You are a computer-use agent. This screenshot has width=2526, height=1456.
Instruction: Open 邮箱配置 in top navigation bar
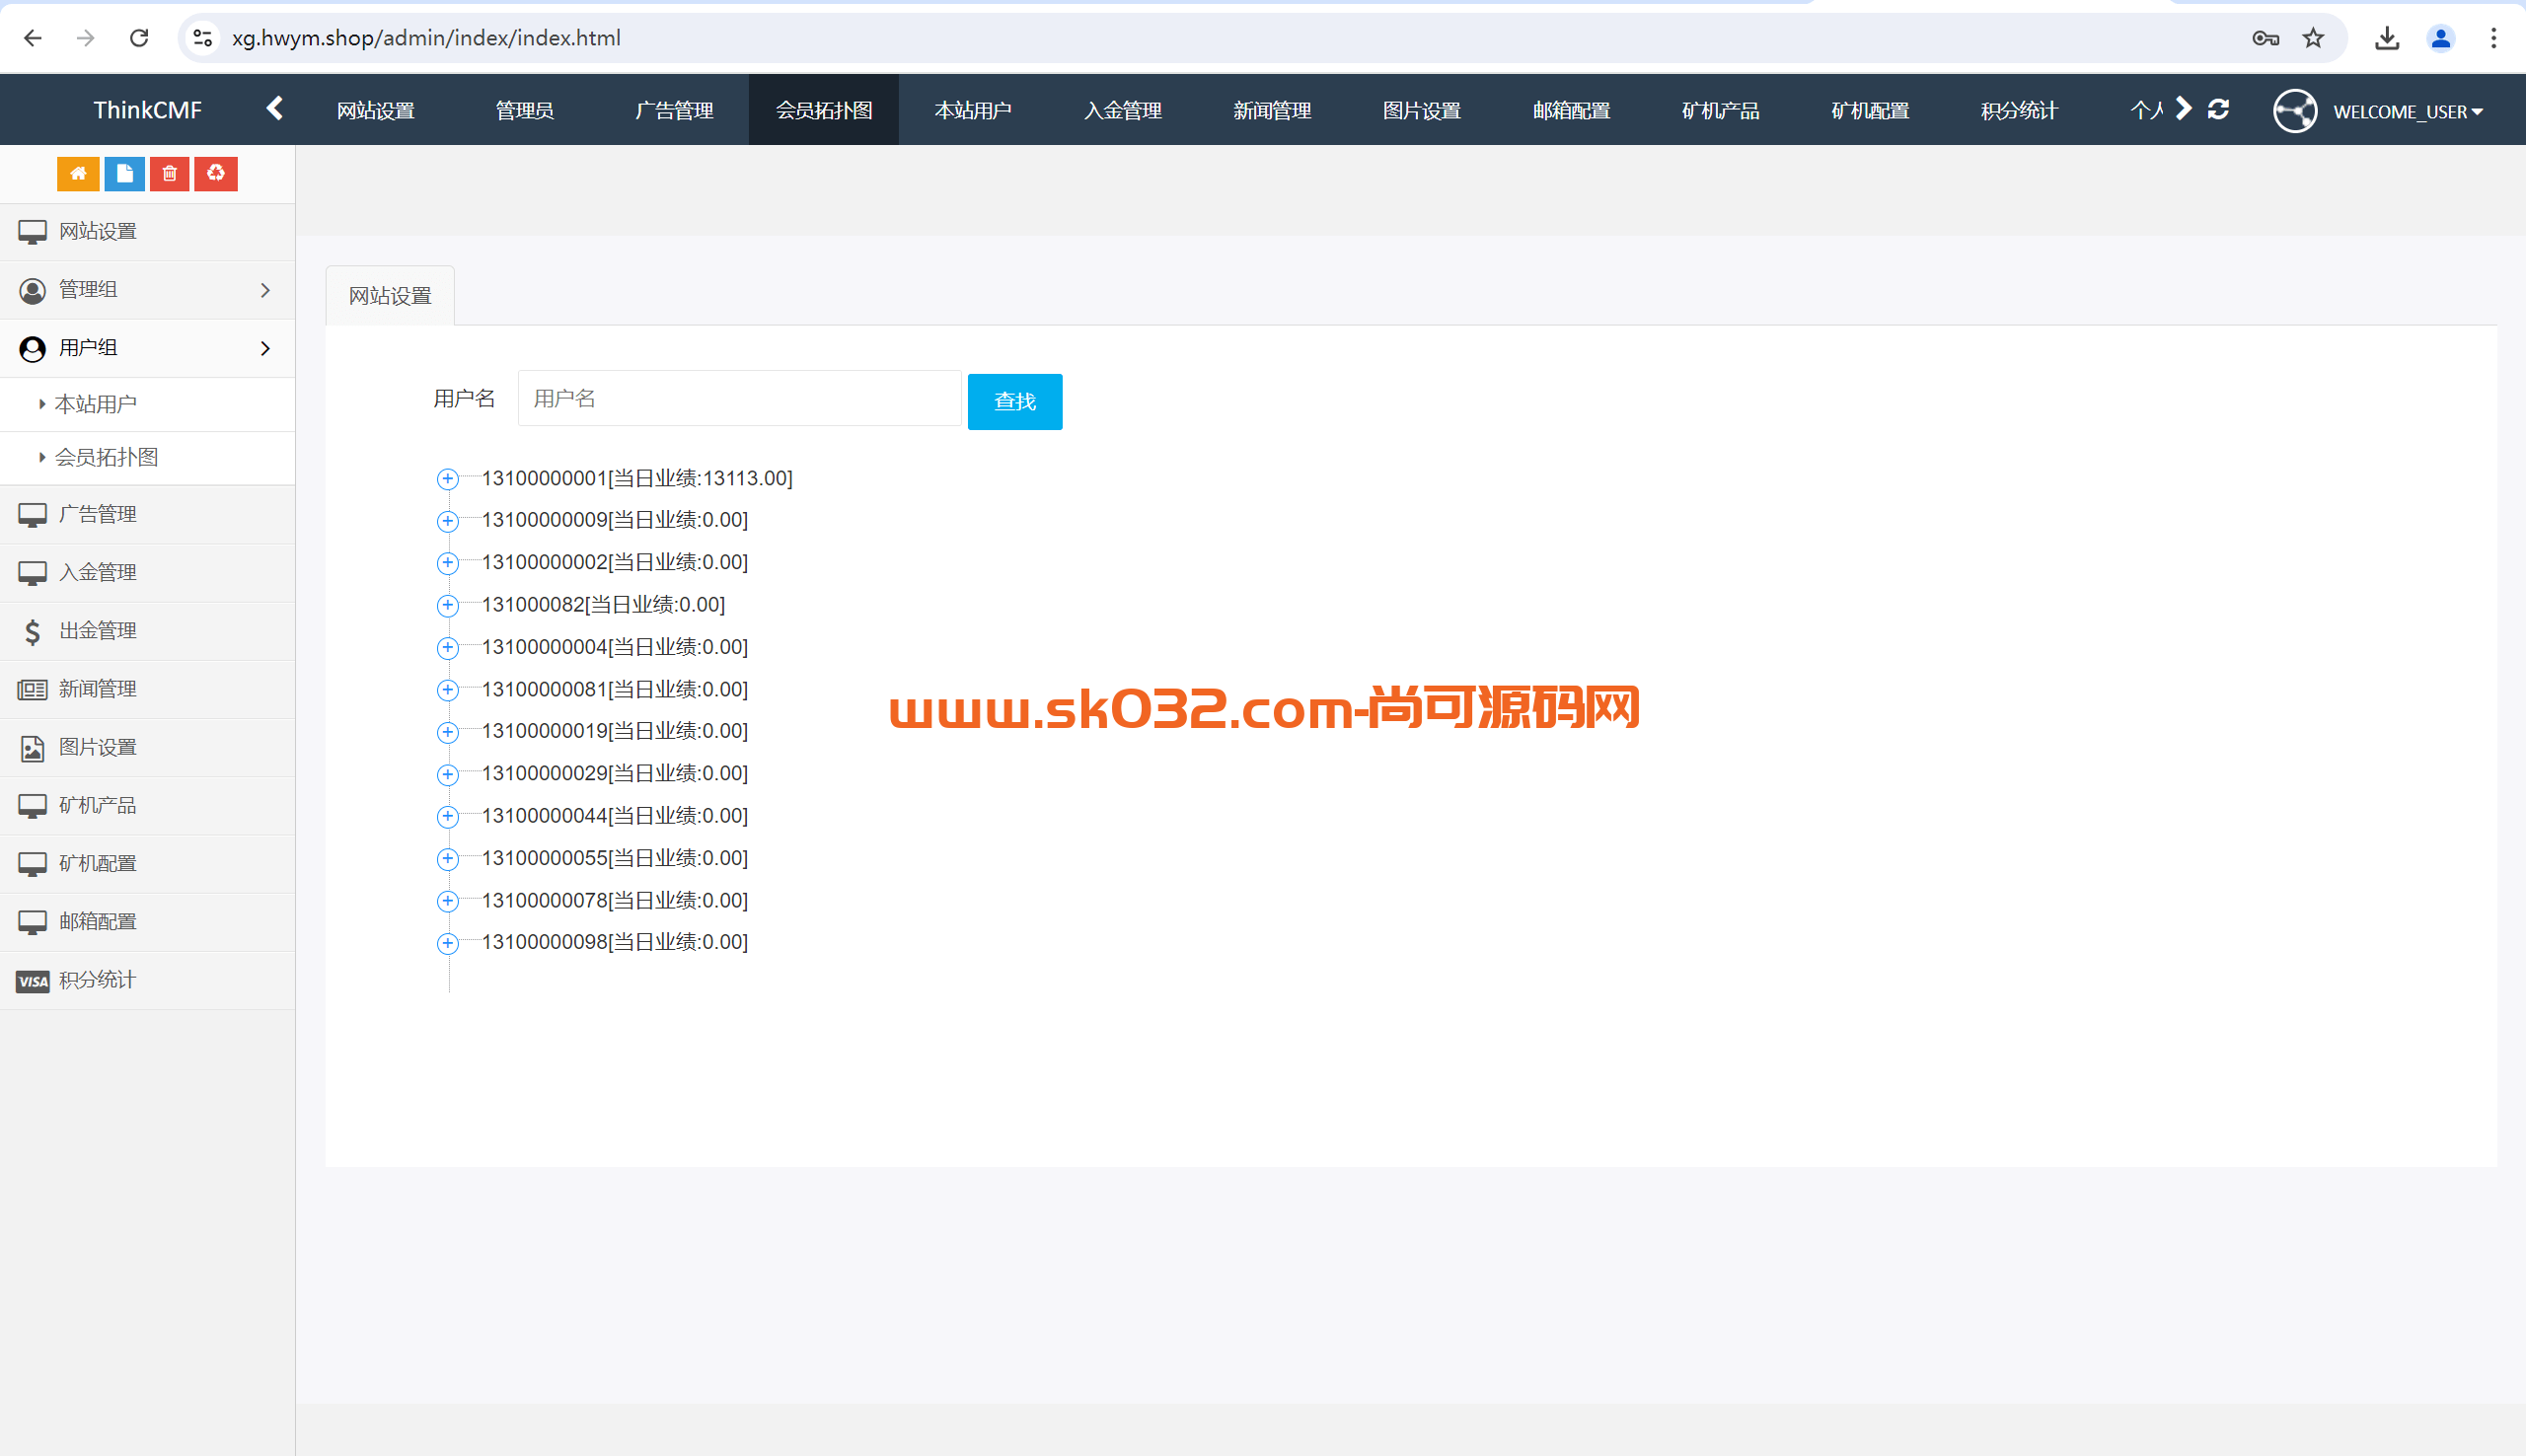1571,110
